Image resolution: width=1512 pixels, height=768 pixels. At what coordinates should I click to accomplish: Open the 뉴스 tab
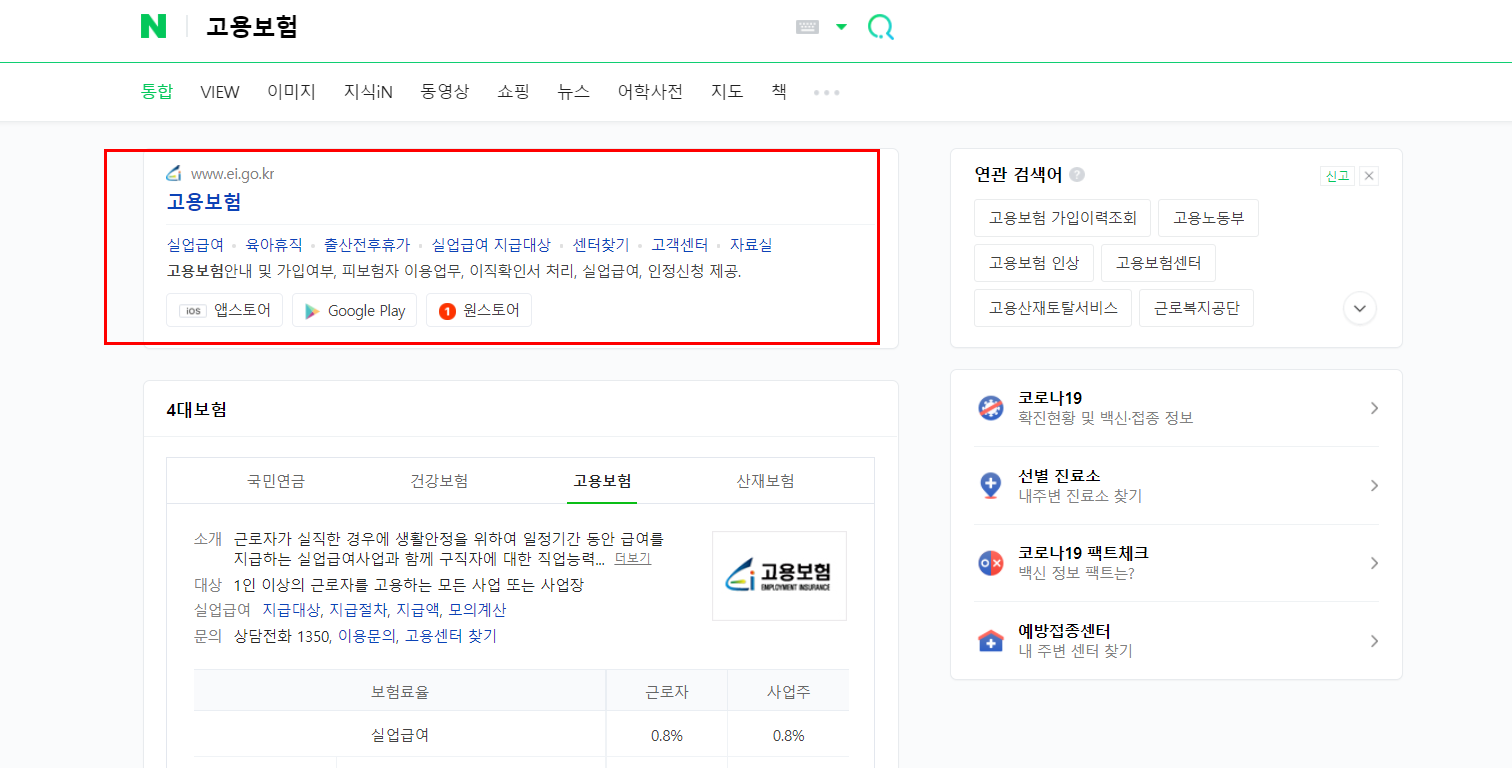tap(574, 92)
